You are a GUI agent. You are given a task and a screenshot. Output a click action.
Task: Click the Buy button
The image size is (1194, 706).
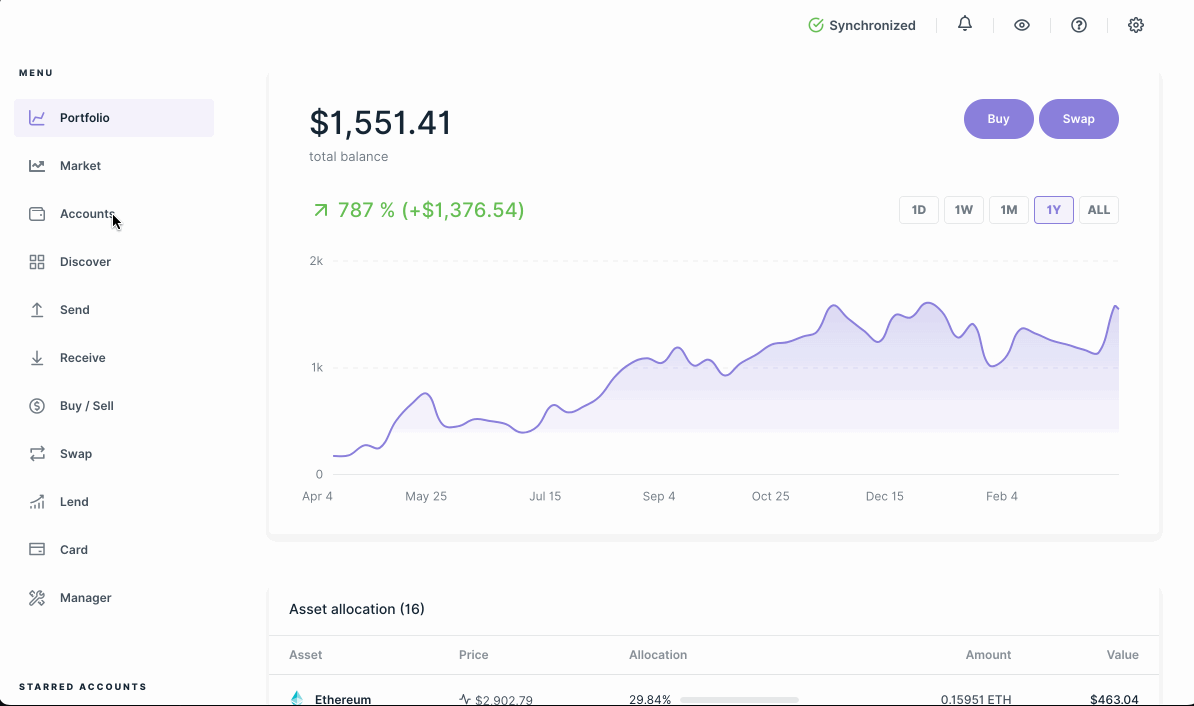point(997,118)
